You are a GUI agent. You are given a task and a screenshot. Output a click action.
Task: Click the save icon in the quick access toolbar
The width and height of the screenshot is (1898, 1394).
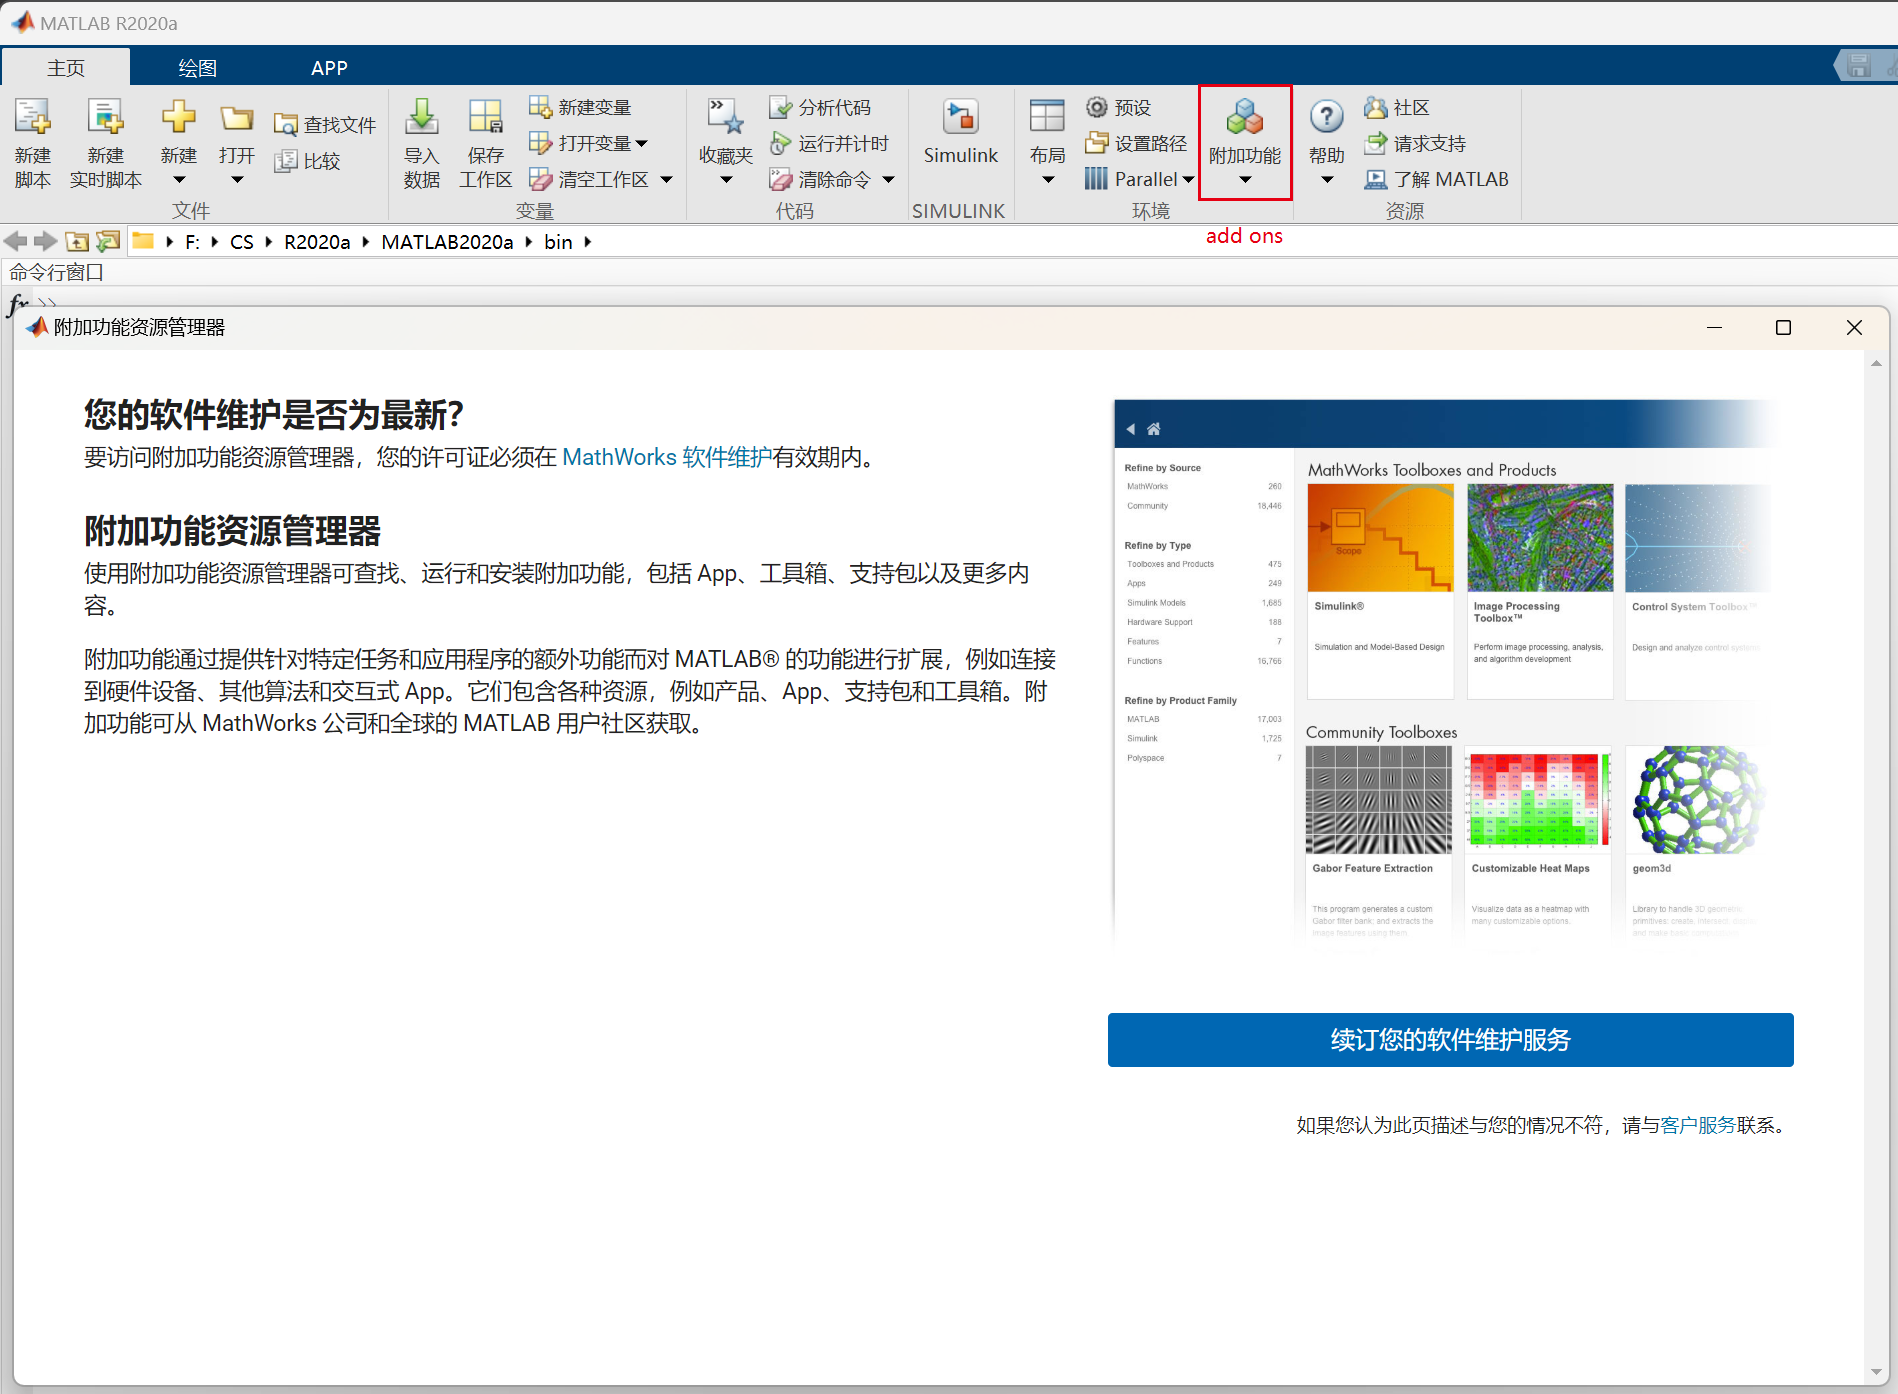pyautogui.click(x=1859, y=66)
